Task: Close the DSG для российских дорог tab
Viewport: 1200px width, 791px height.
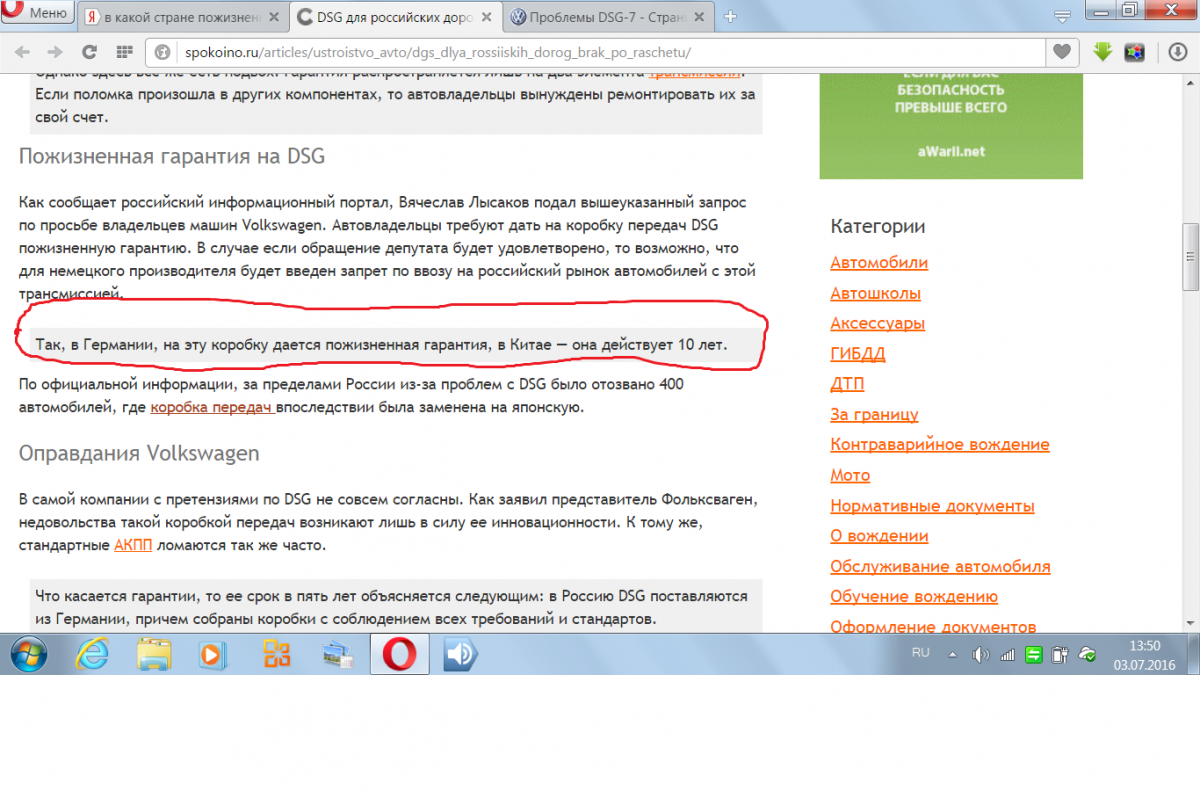Action: (x=488, y=17)
